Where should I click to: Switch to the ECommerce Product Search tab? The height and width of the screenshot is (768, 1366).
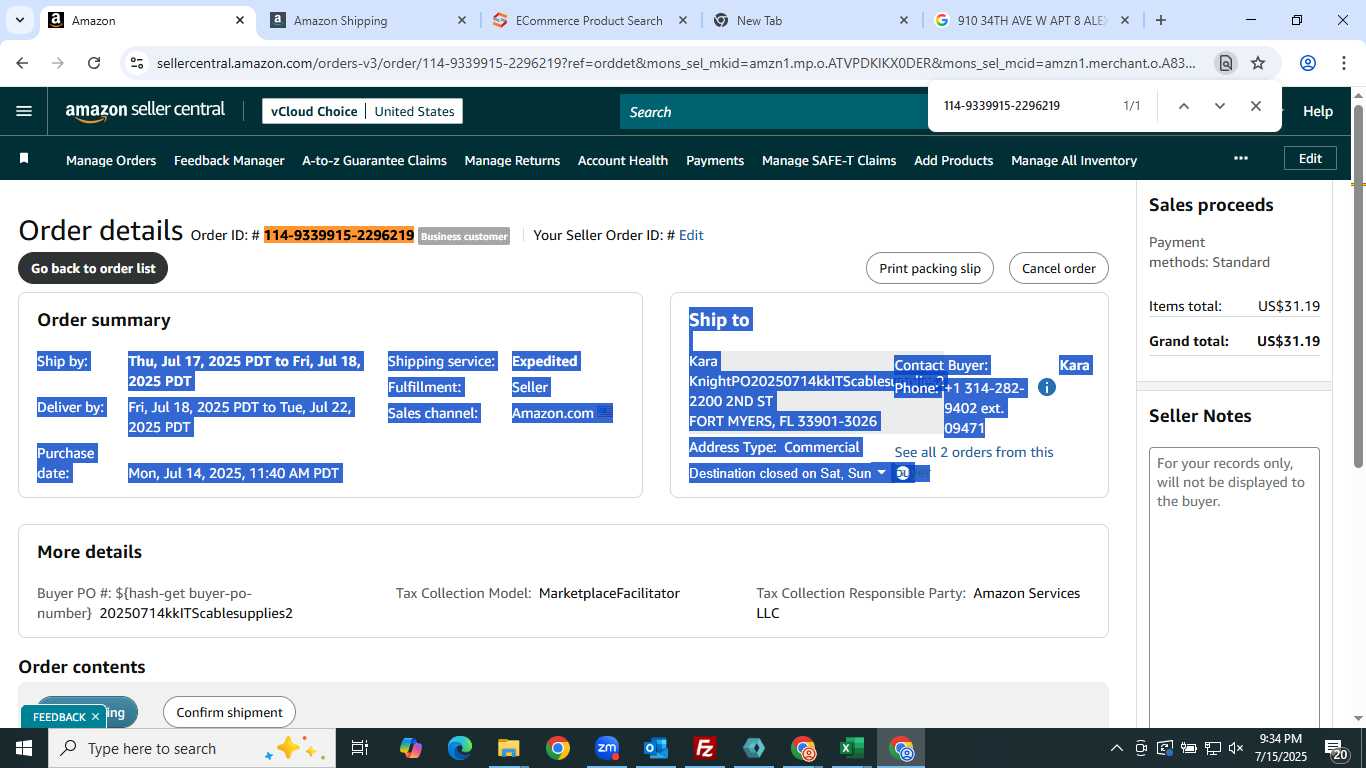pyautogui.click(x=589, y=20)
